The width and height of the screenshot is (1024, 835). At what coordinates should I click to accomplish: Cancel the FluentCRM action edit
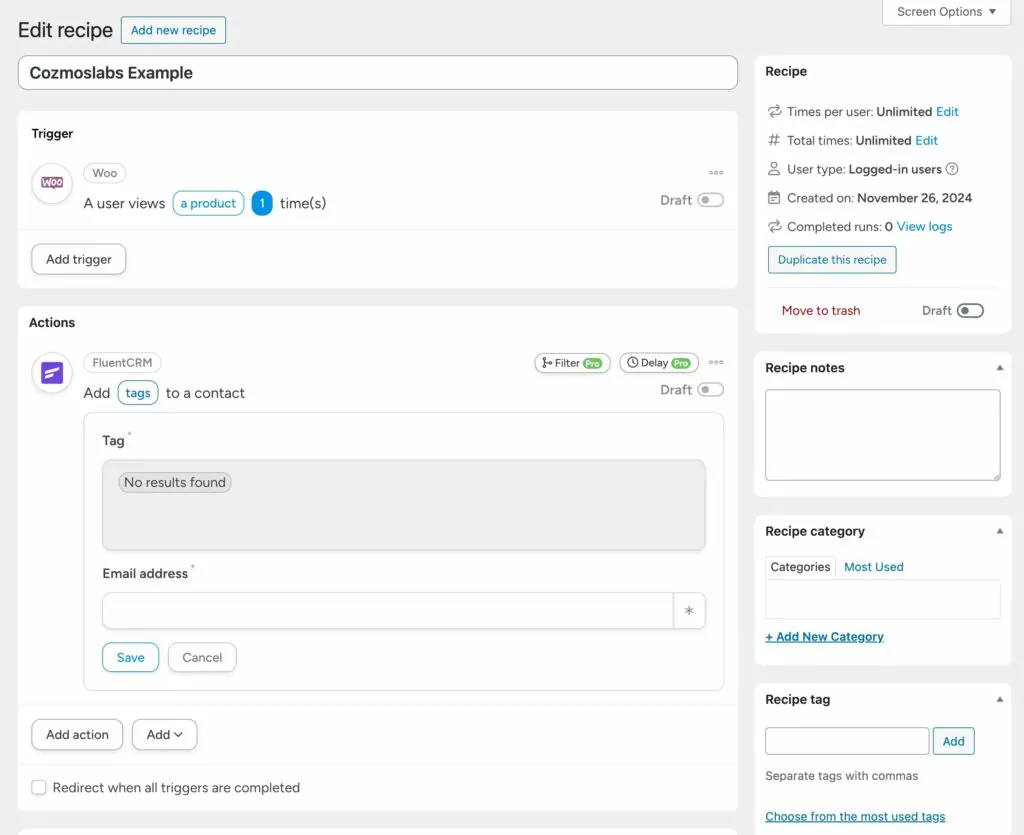[202, 657]
